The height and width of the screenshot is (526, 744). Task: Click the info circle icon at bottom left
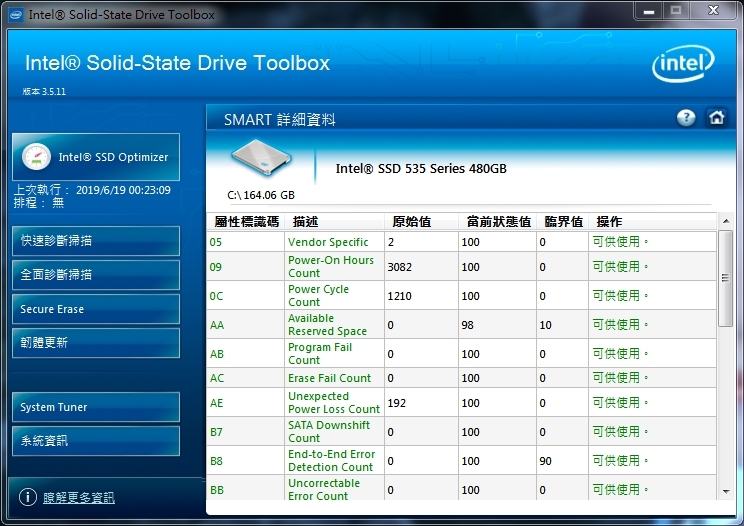point(28,497)
